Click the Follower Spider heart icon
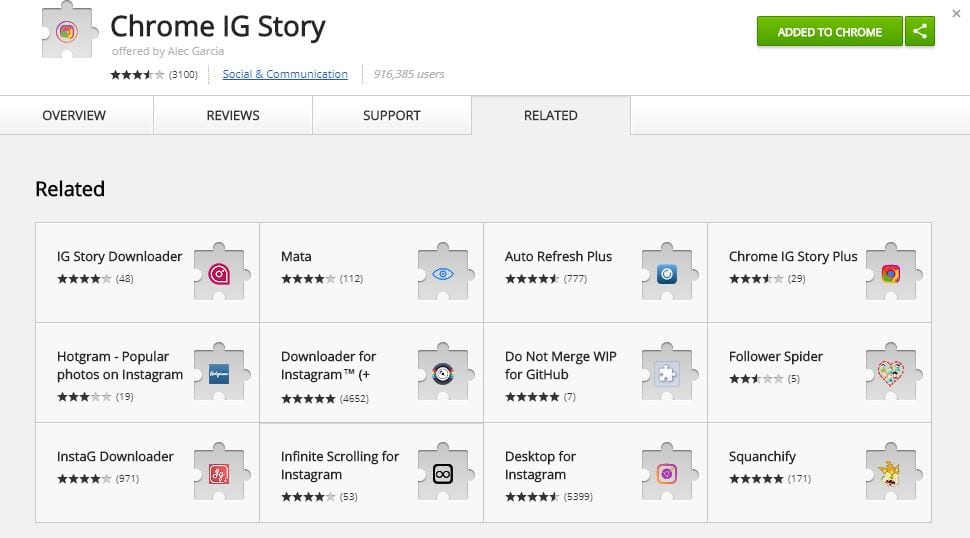970x538 pixels. (893, 372)
